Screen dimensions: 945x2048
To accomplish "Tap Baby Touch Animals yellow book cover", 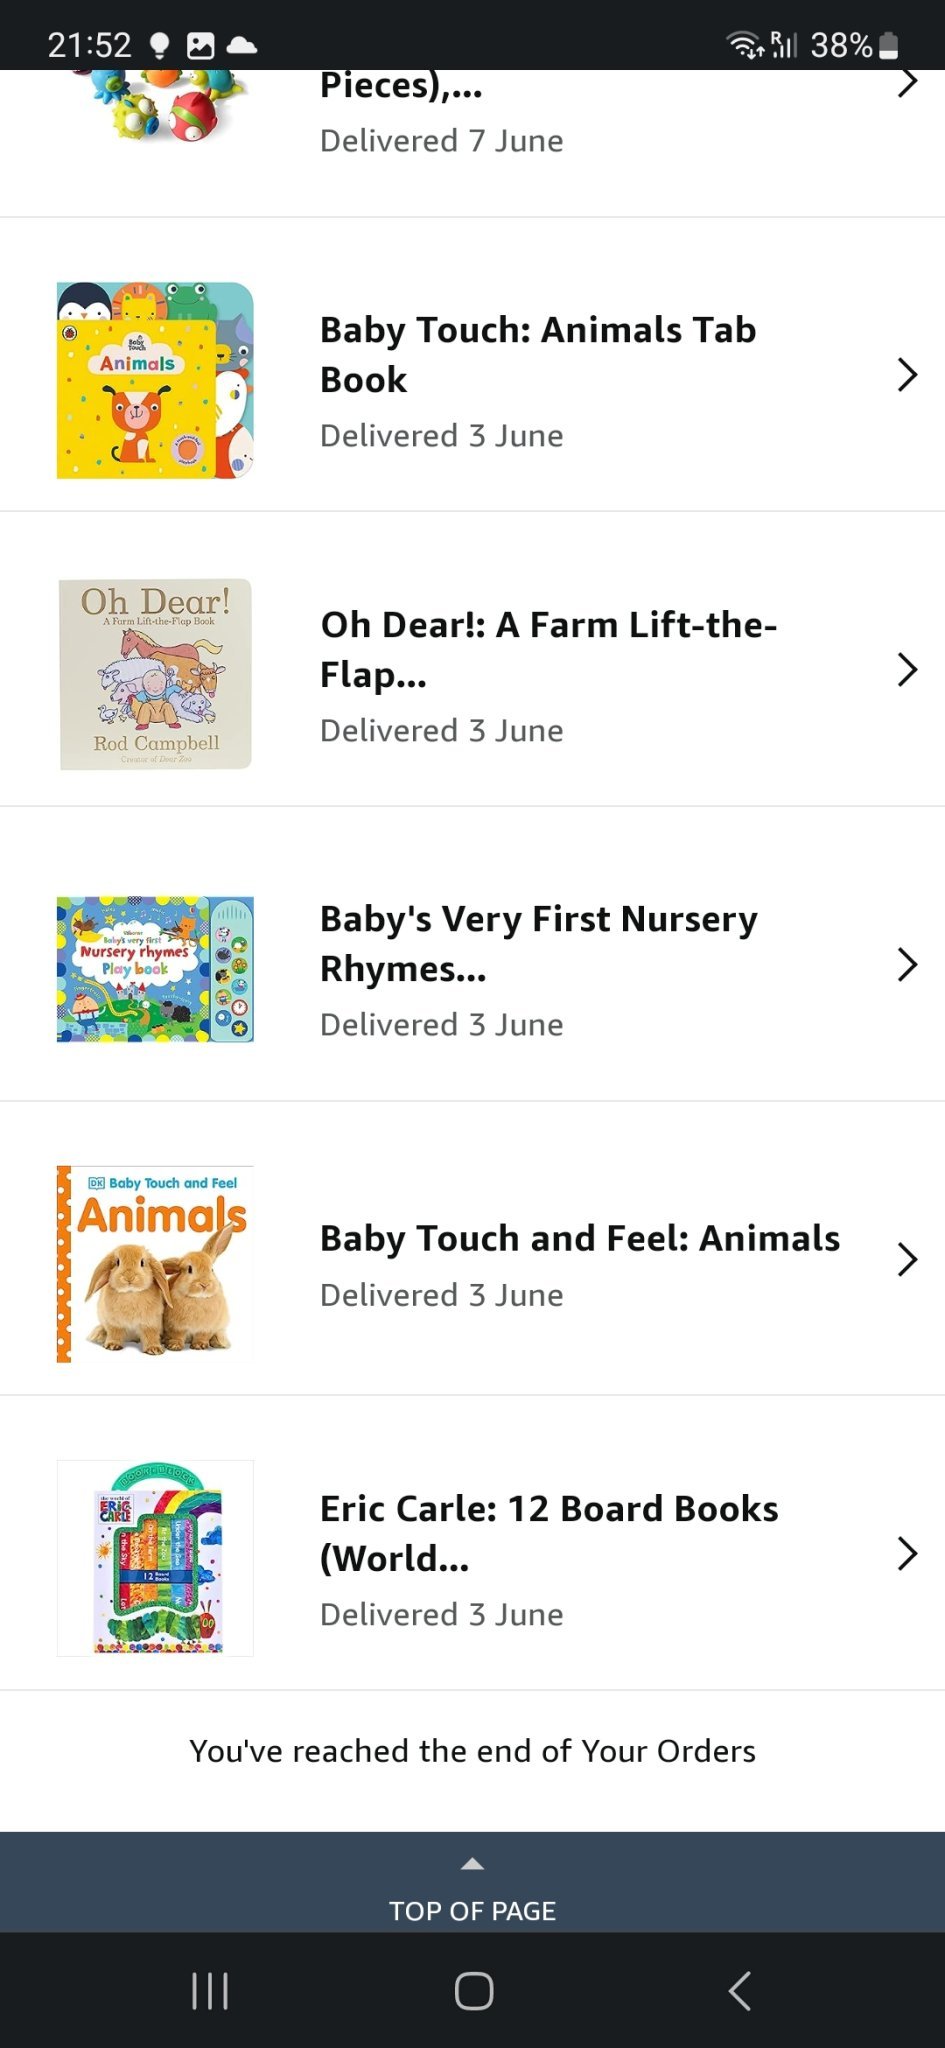I will [155, 381].
